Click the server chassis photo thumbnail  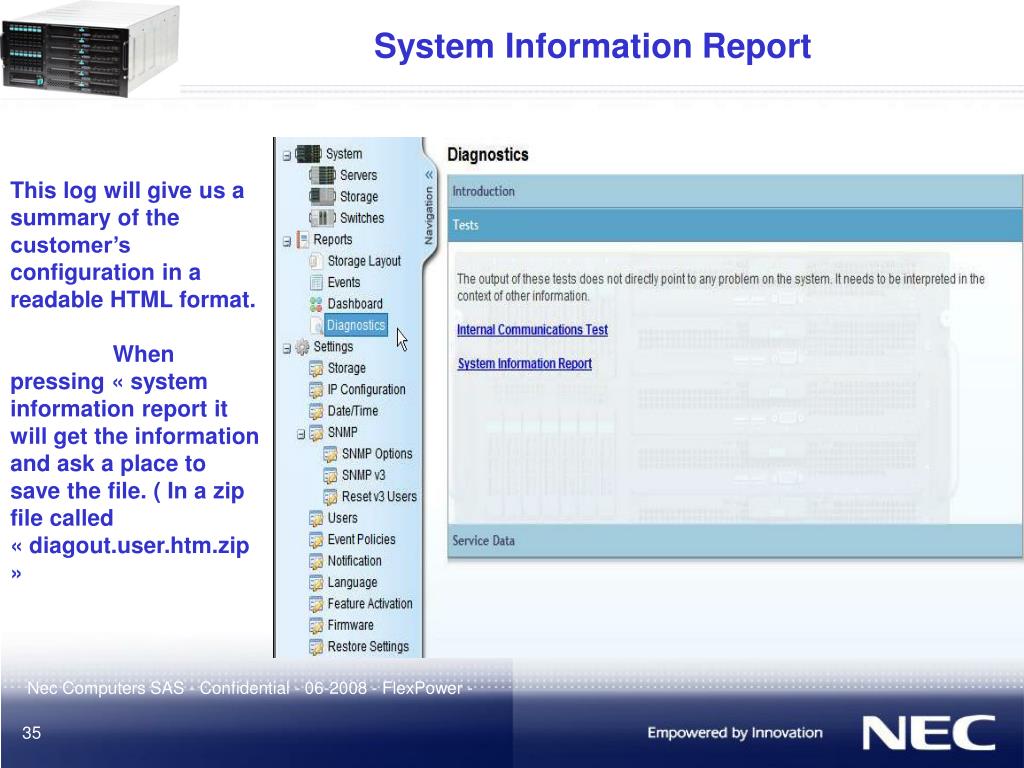click(90, 50)
